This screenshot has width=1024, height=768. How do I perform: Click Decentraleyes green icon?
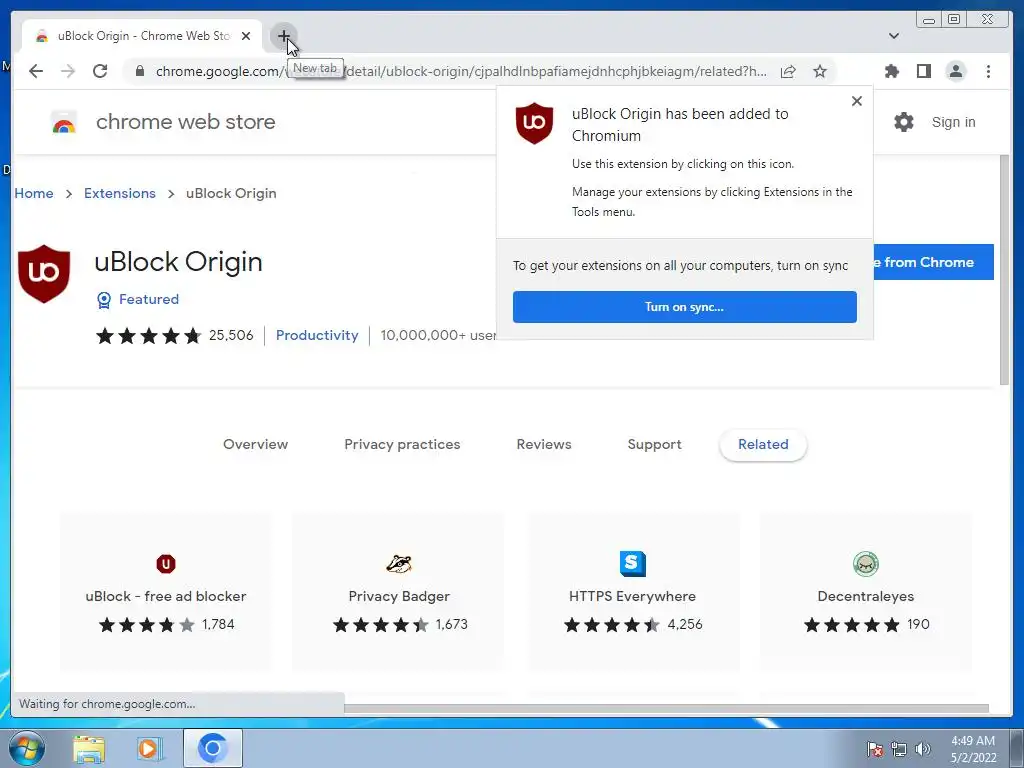coord(866,564)
